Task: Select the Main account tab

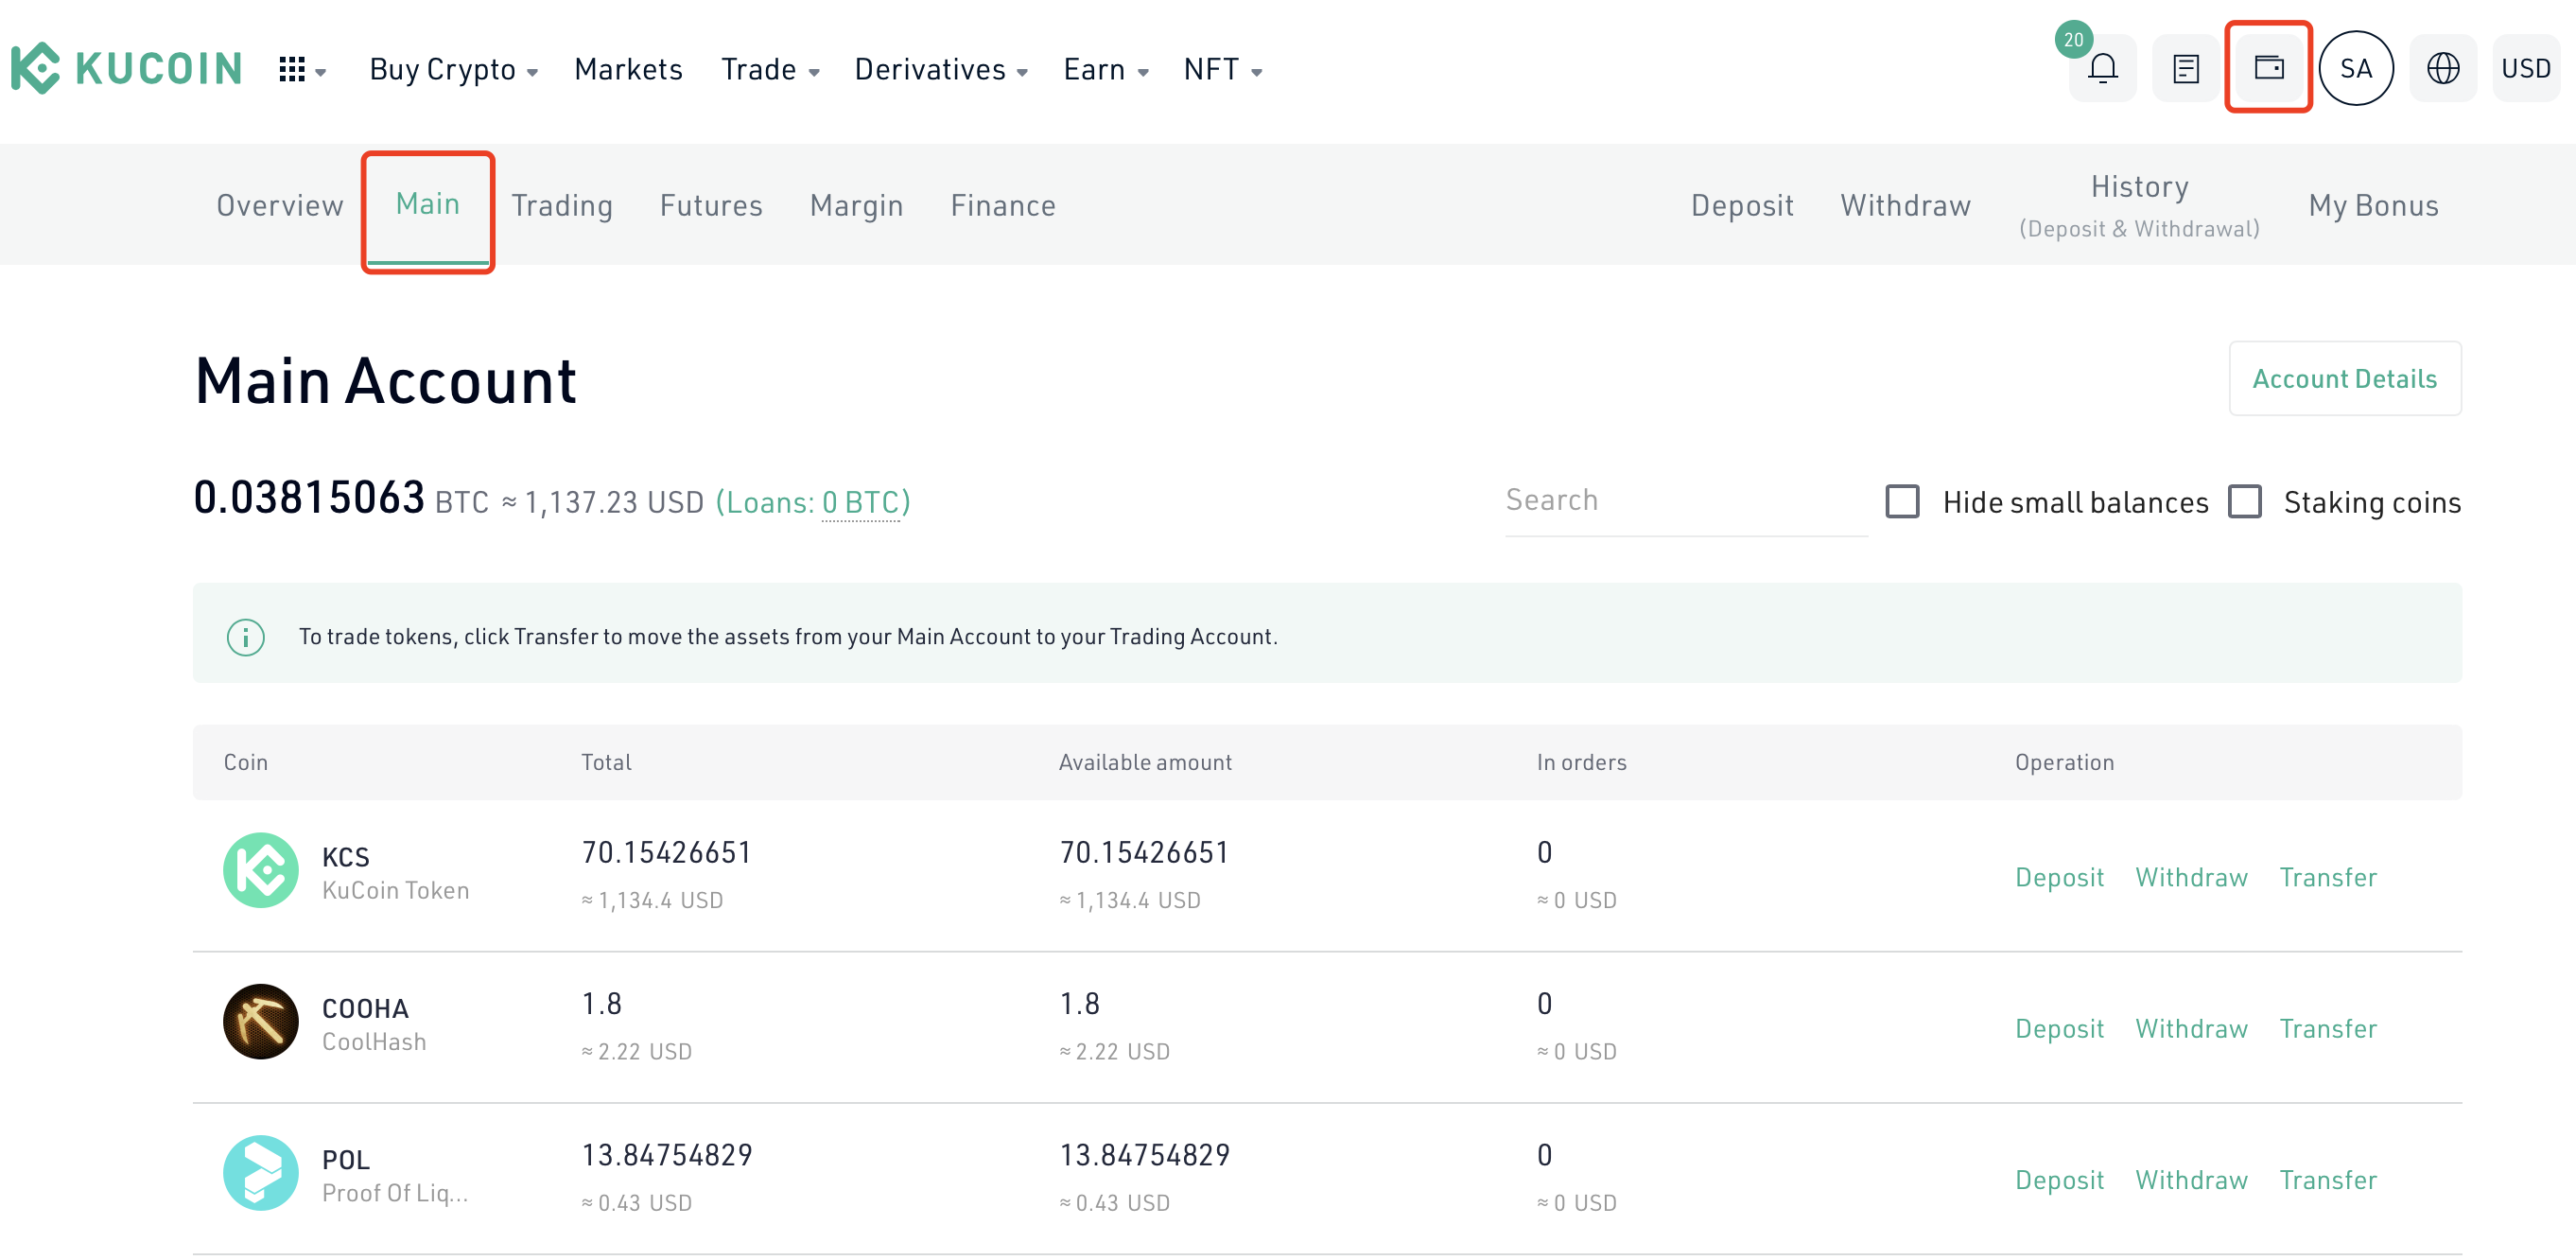Action: tap(428, 204)
